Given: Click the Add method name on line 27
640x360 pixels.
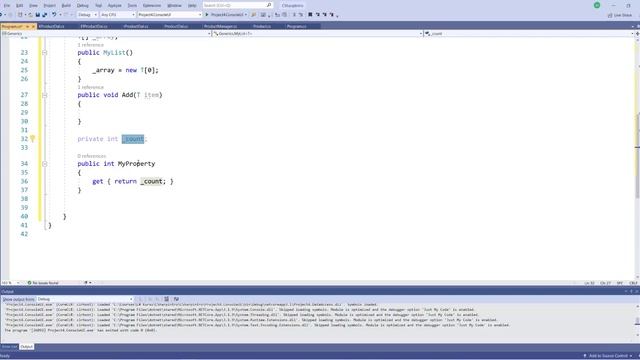Looking at the screenshot, I should point(127,95).
